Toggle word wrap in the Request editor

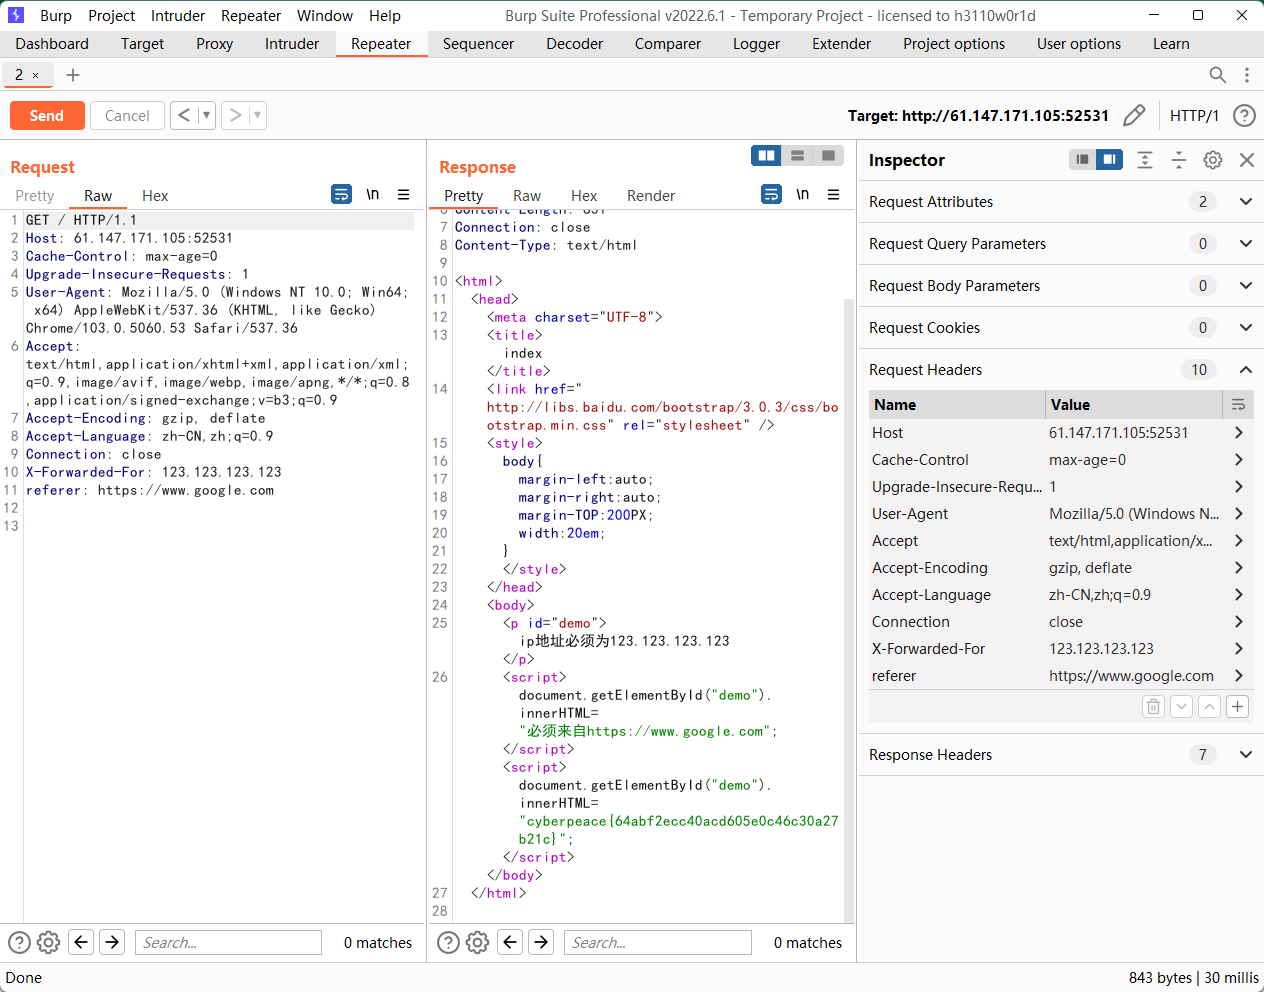pyautogui.click(x=341, y=195)
